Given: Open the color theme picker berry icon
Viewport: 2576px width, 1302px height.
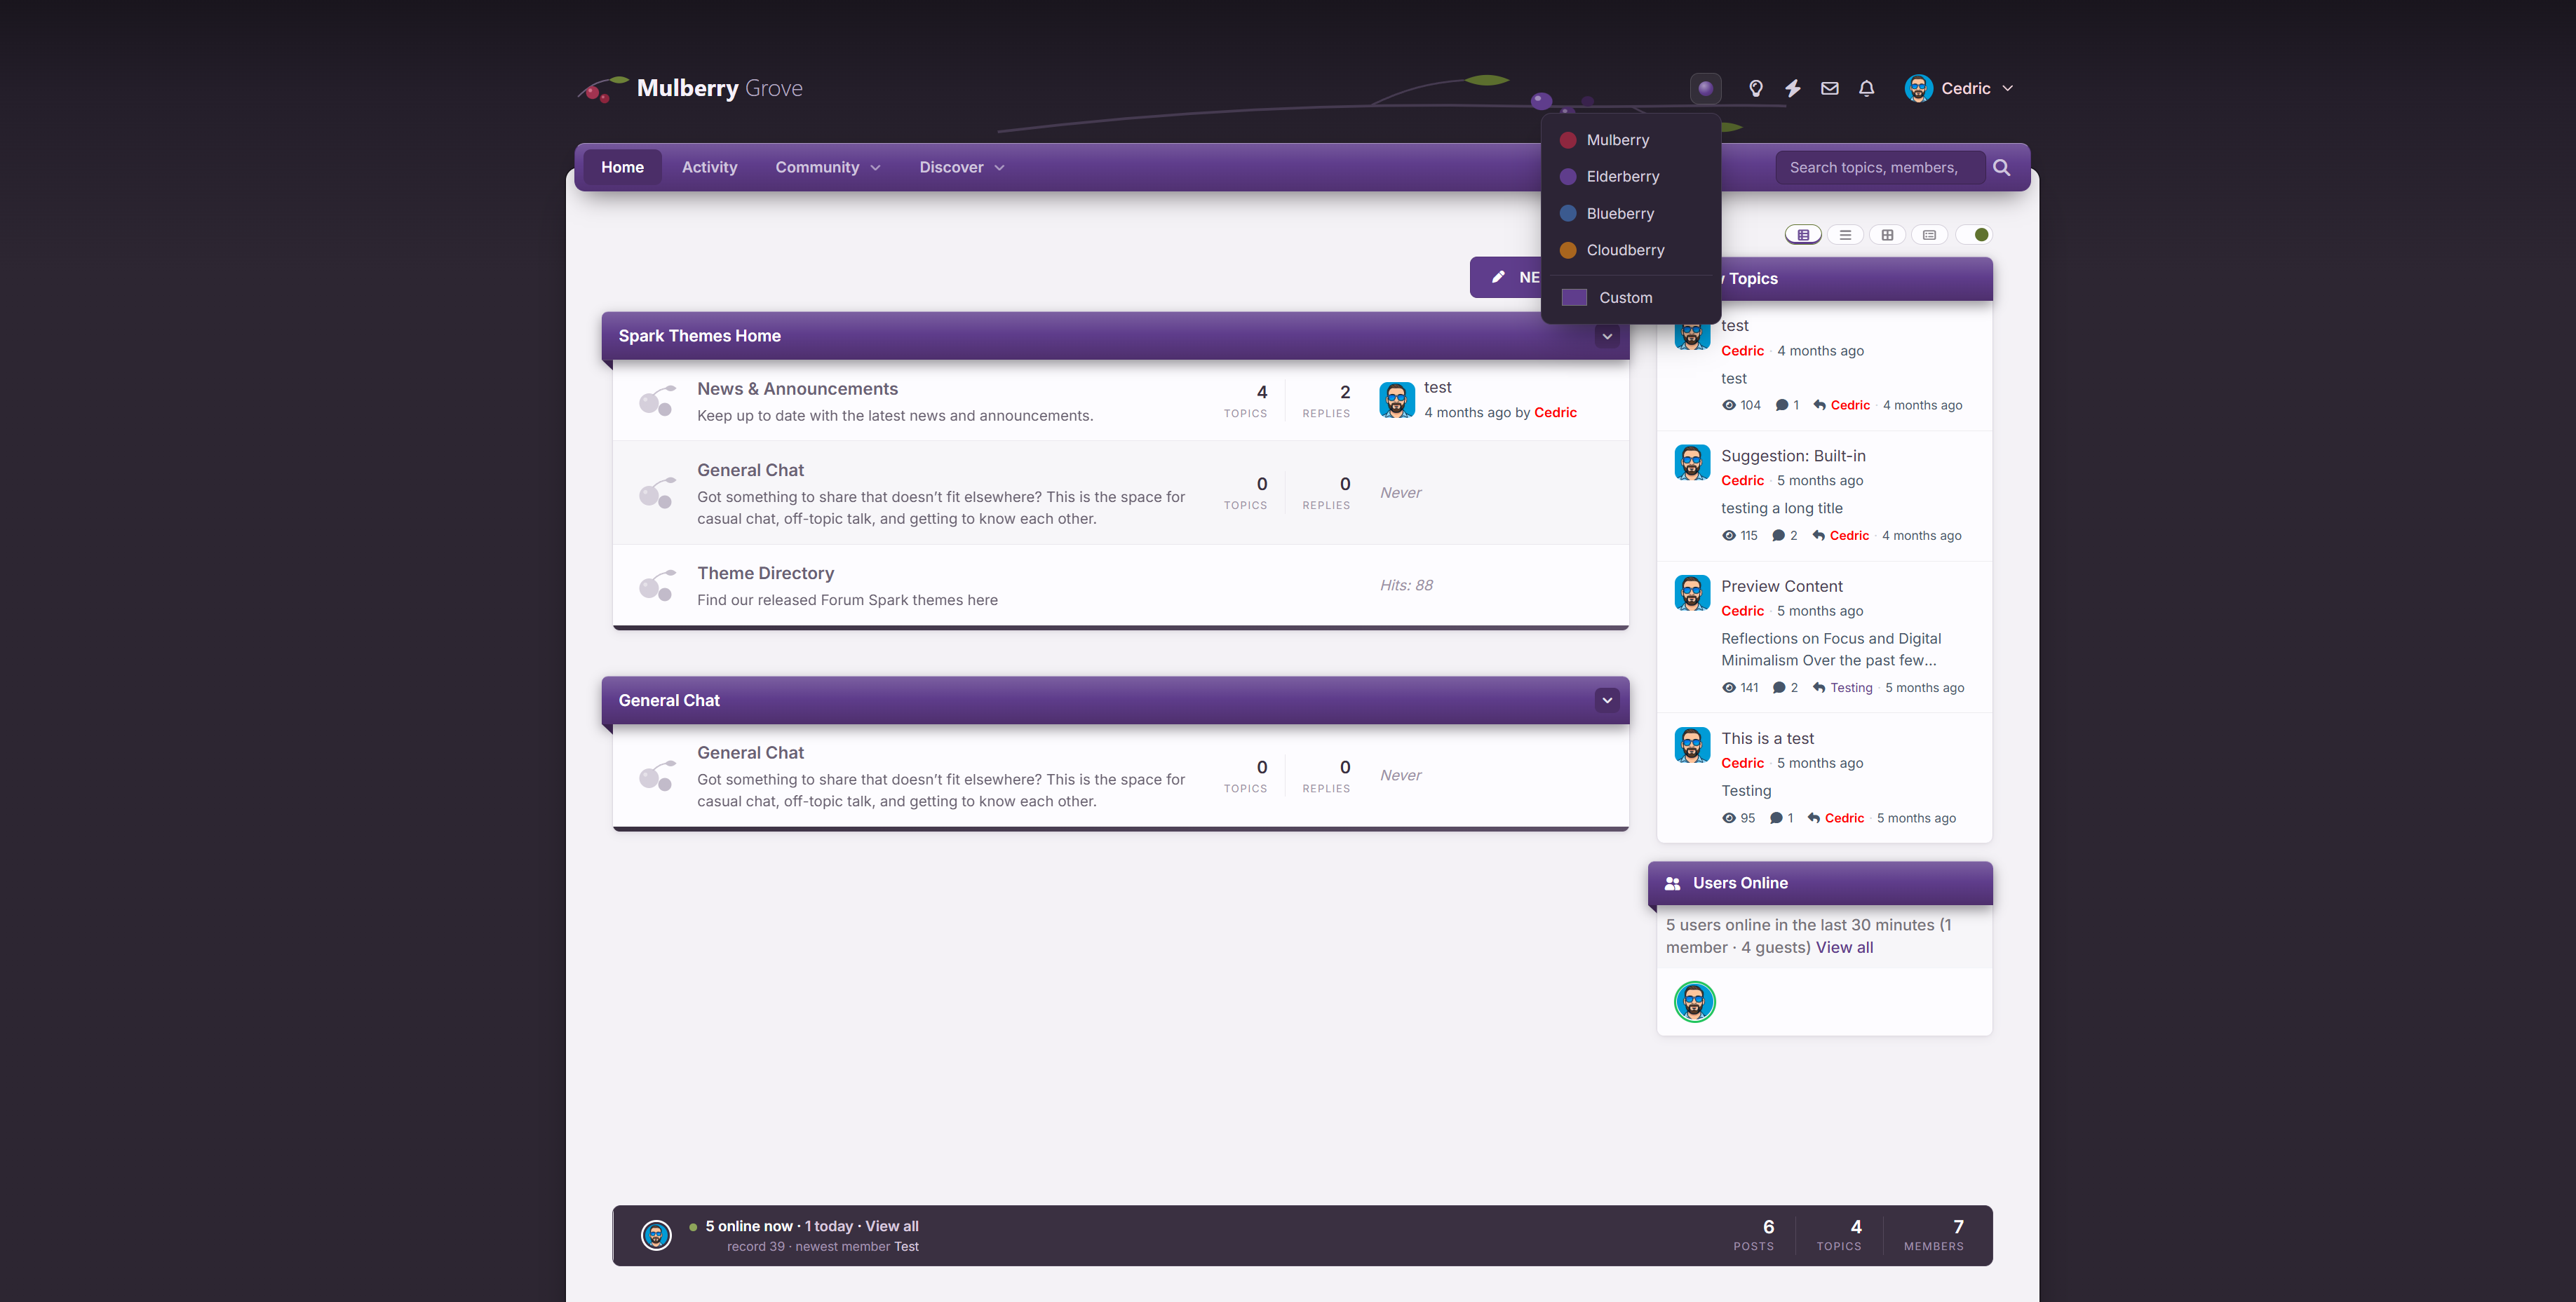Looking at the screenshot, I should (x=1705, y=88).
